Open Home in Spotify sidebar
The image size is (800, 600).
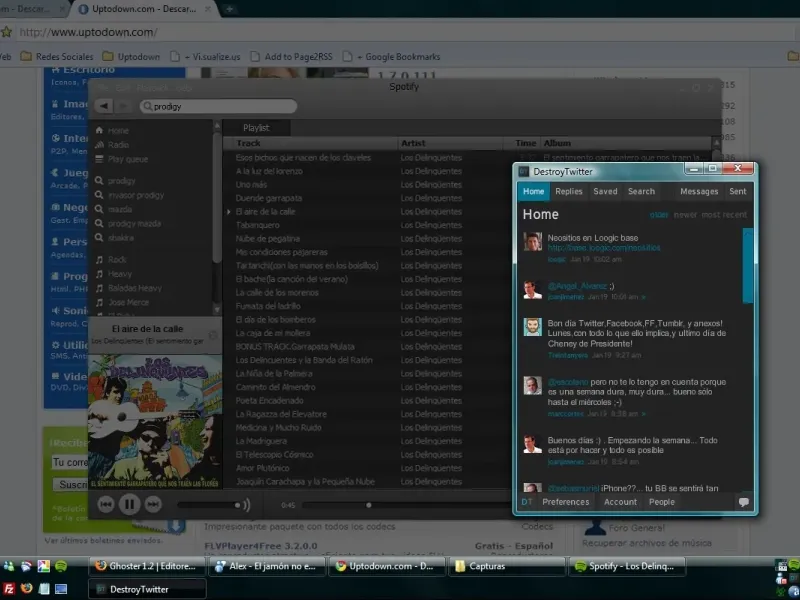(118, 131)
